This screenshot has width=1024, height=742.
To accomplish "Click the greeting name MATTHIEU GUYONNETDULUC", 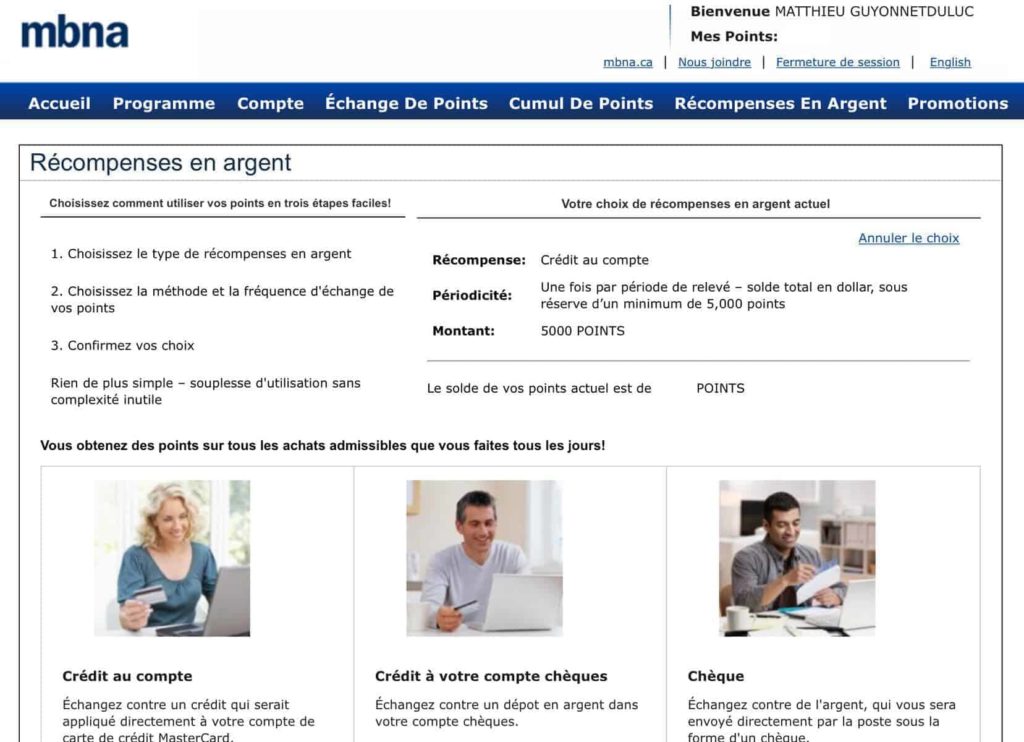I will (874, 12).
